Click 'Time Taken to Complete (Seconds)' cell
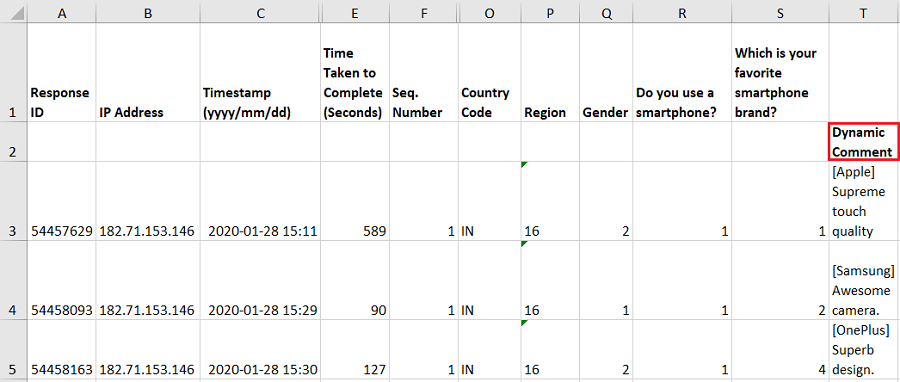 point(355,72)
